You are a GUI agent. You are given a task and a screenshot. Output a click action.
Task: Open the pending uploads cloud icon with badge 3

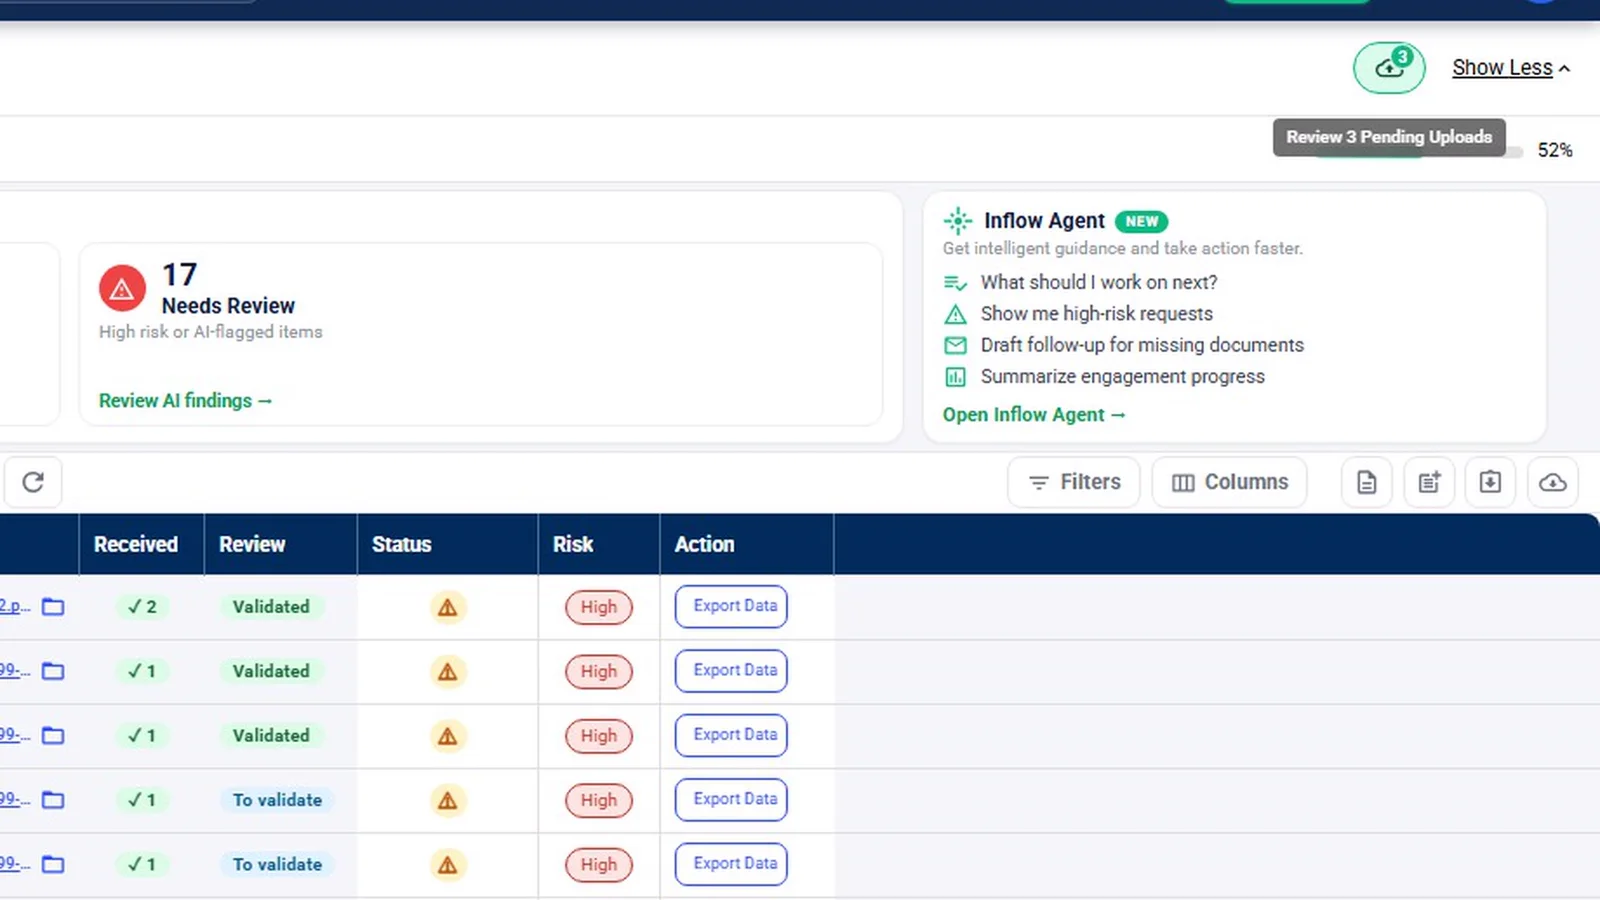[x=1389, y=68]
